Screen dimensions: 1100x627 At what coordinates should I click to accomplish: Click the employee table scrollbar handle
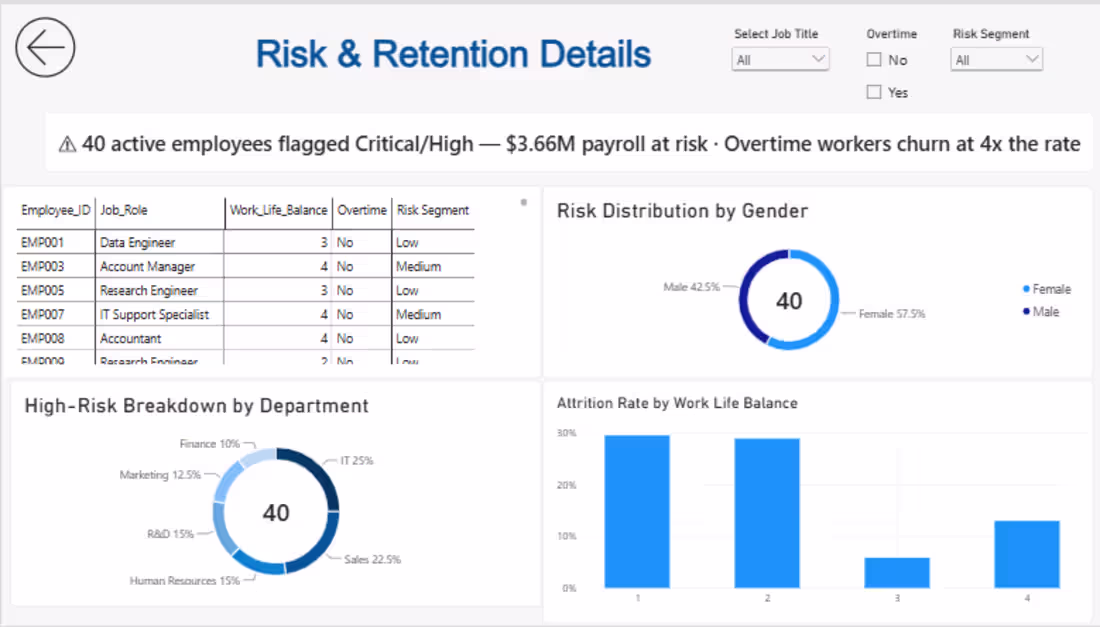coord(523,203)
